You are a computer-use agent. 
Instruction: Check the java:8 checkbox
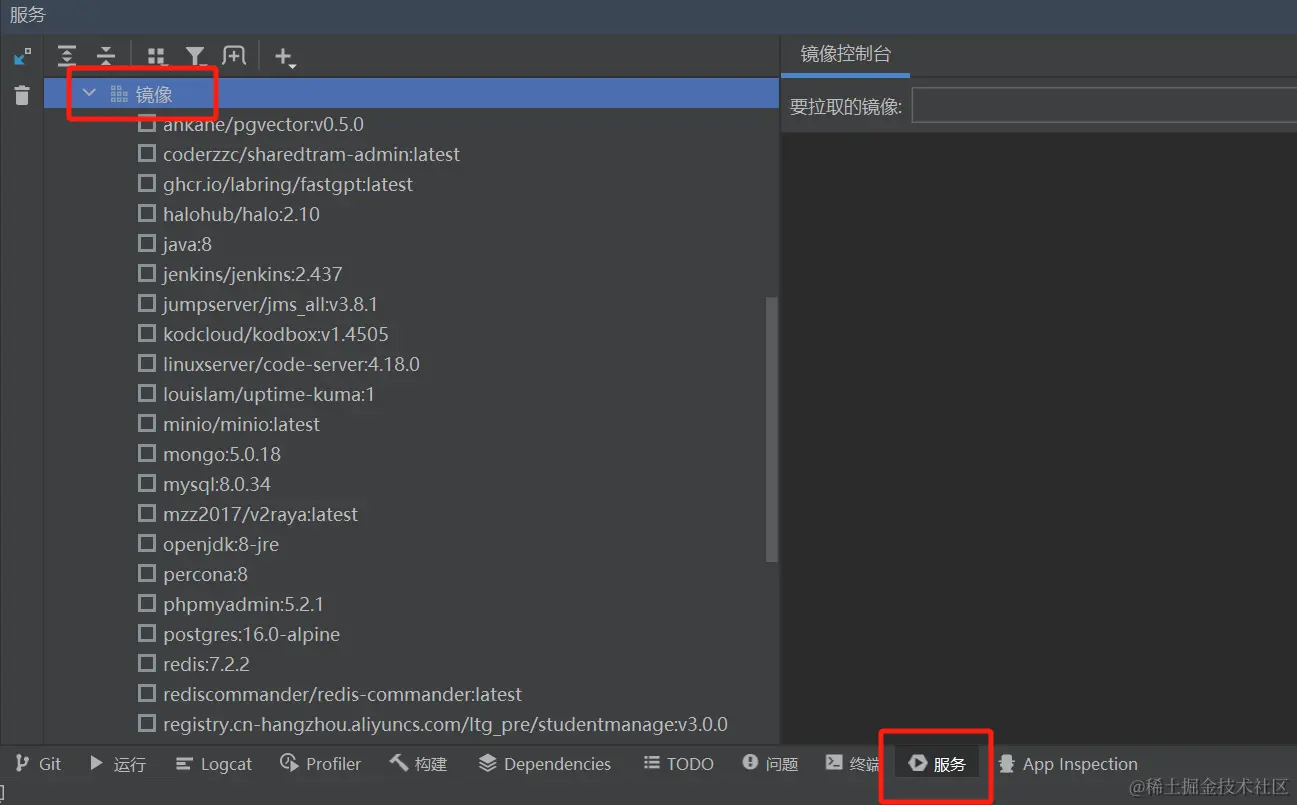(x=147, y=243)
